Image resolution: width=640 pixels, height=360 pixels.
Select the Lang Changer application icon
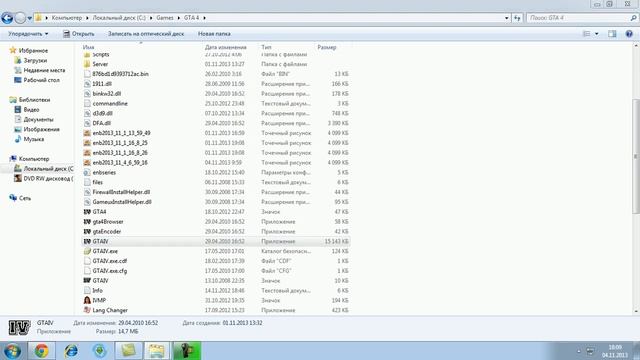pos(87,310)
